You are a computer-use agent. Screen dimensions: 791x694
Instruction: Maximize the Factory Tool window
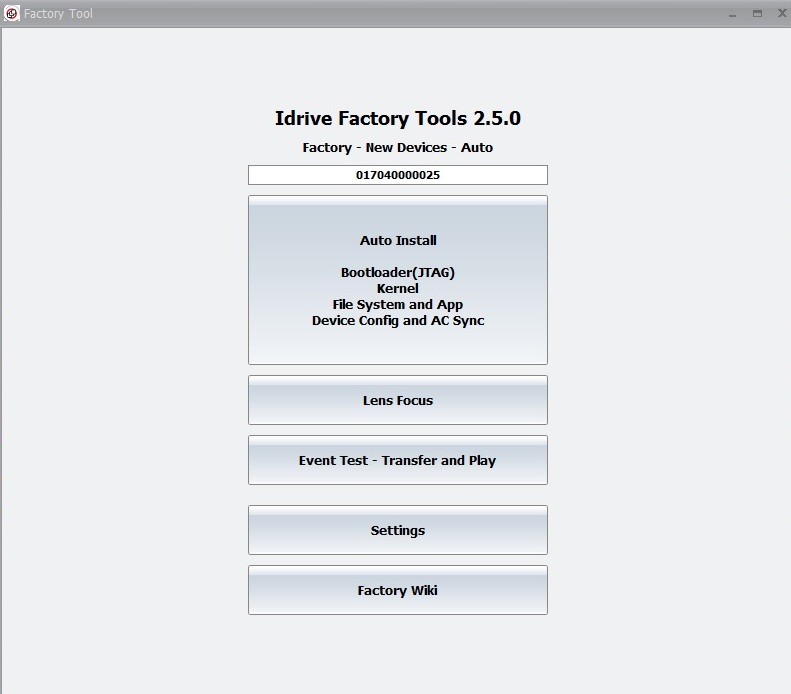(x=757, y=14)
